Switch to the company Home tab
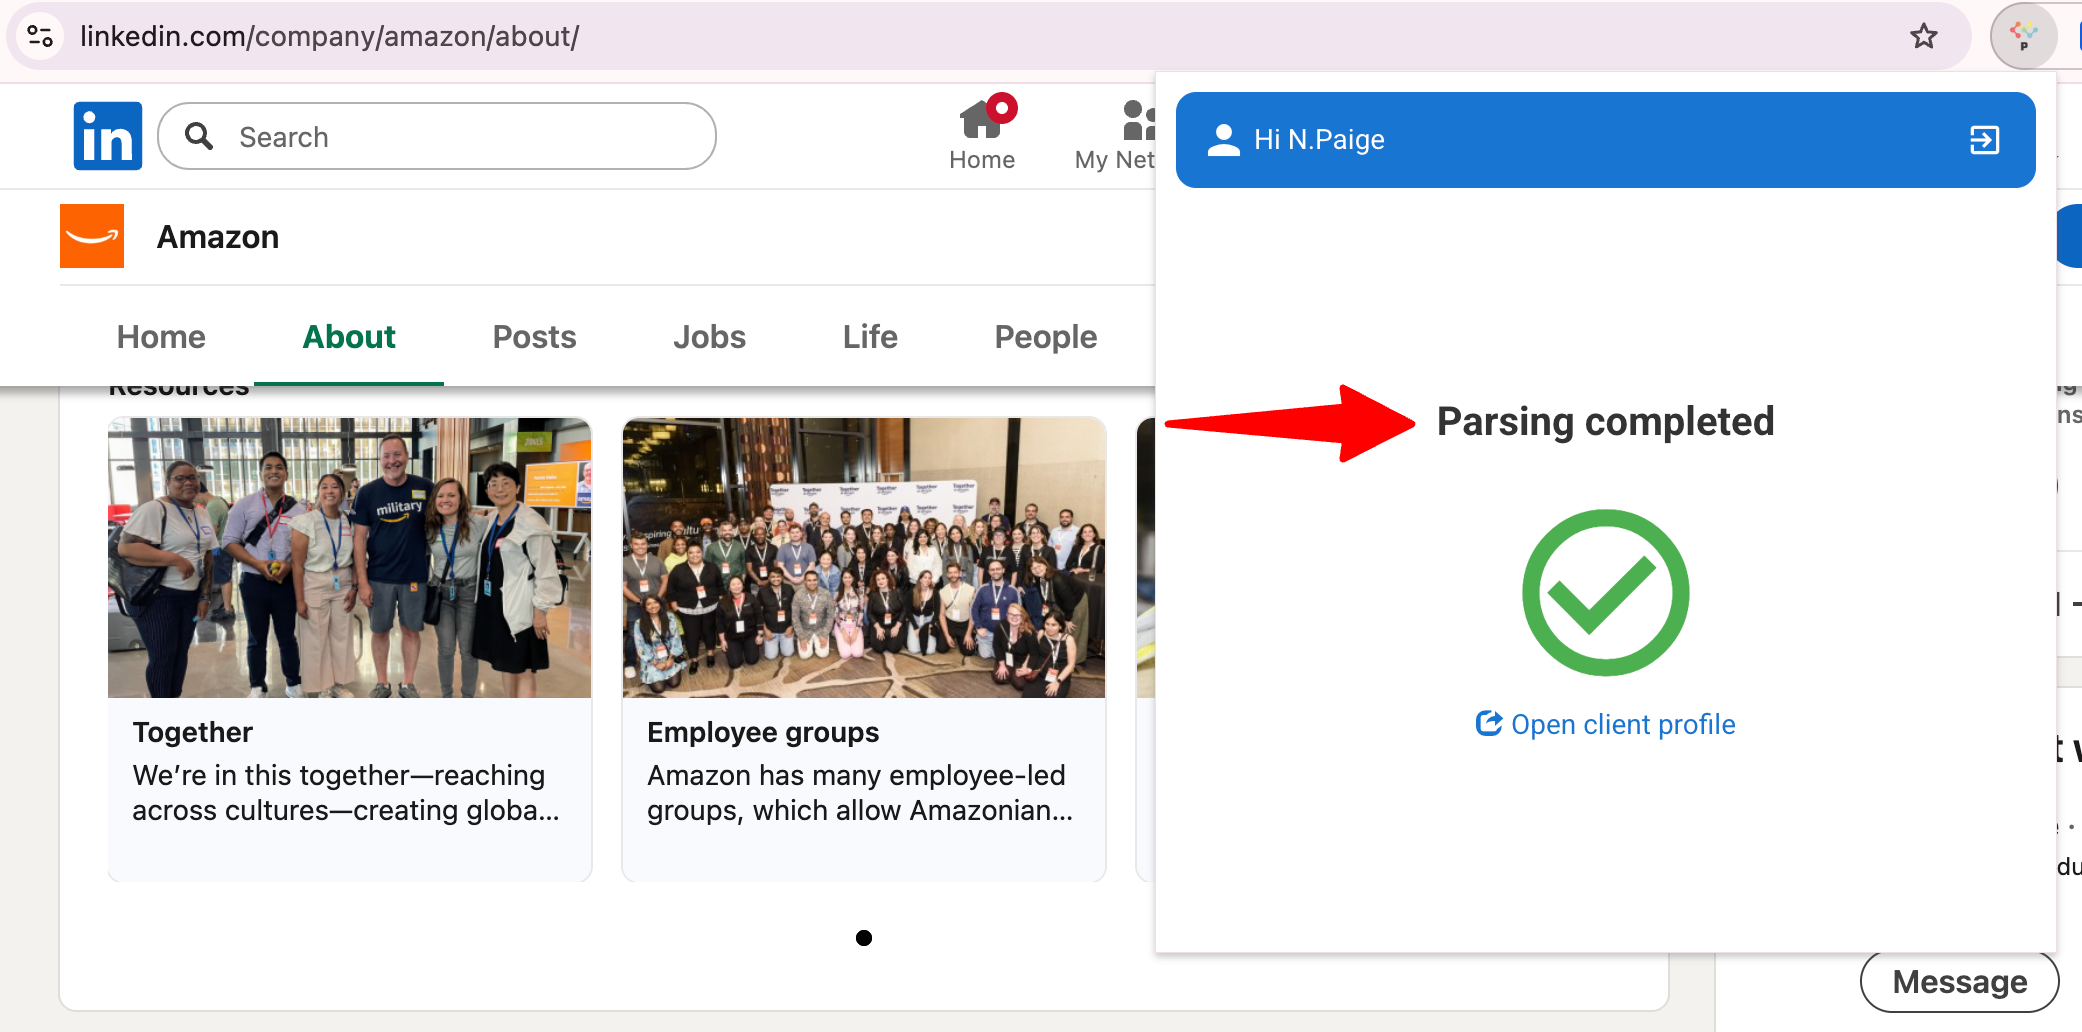2082x1032 pixels. click(161, 337)
